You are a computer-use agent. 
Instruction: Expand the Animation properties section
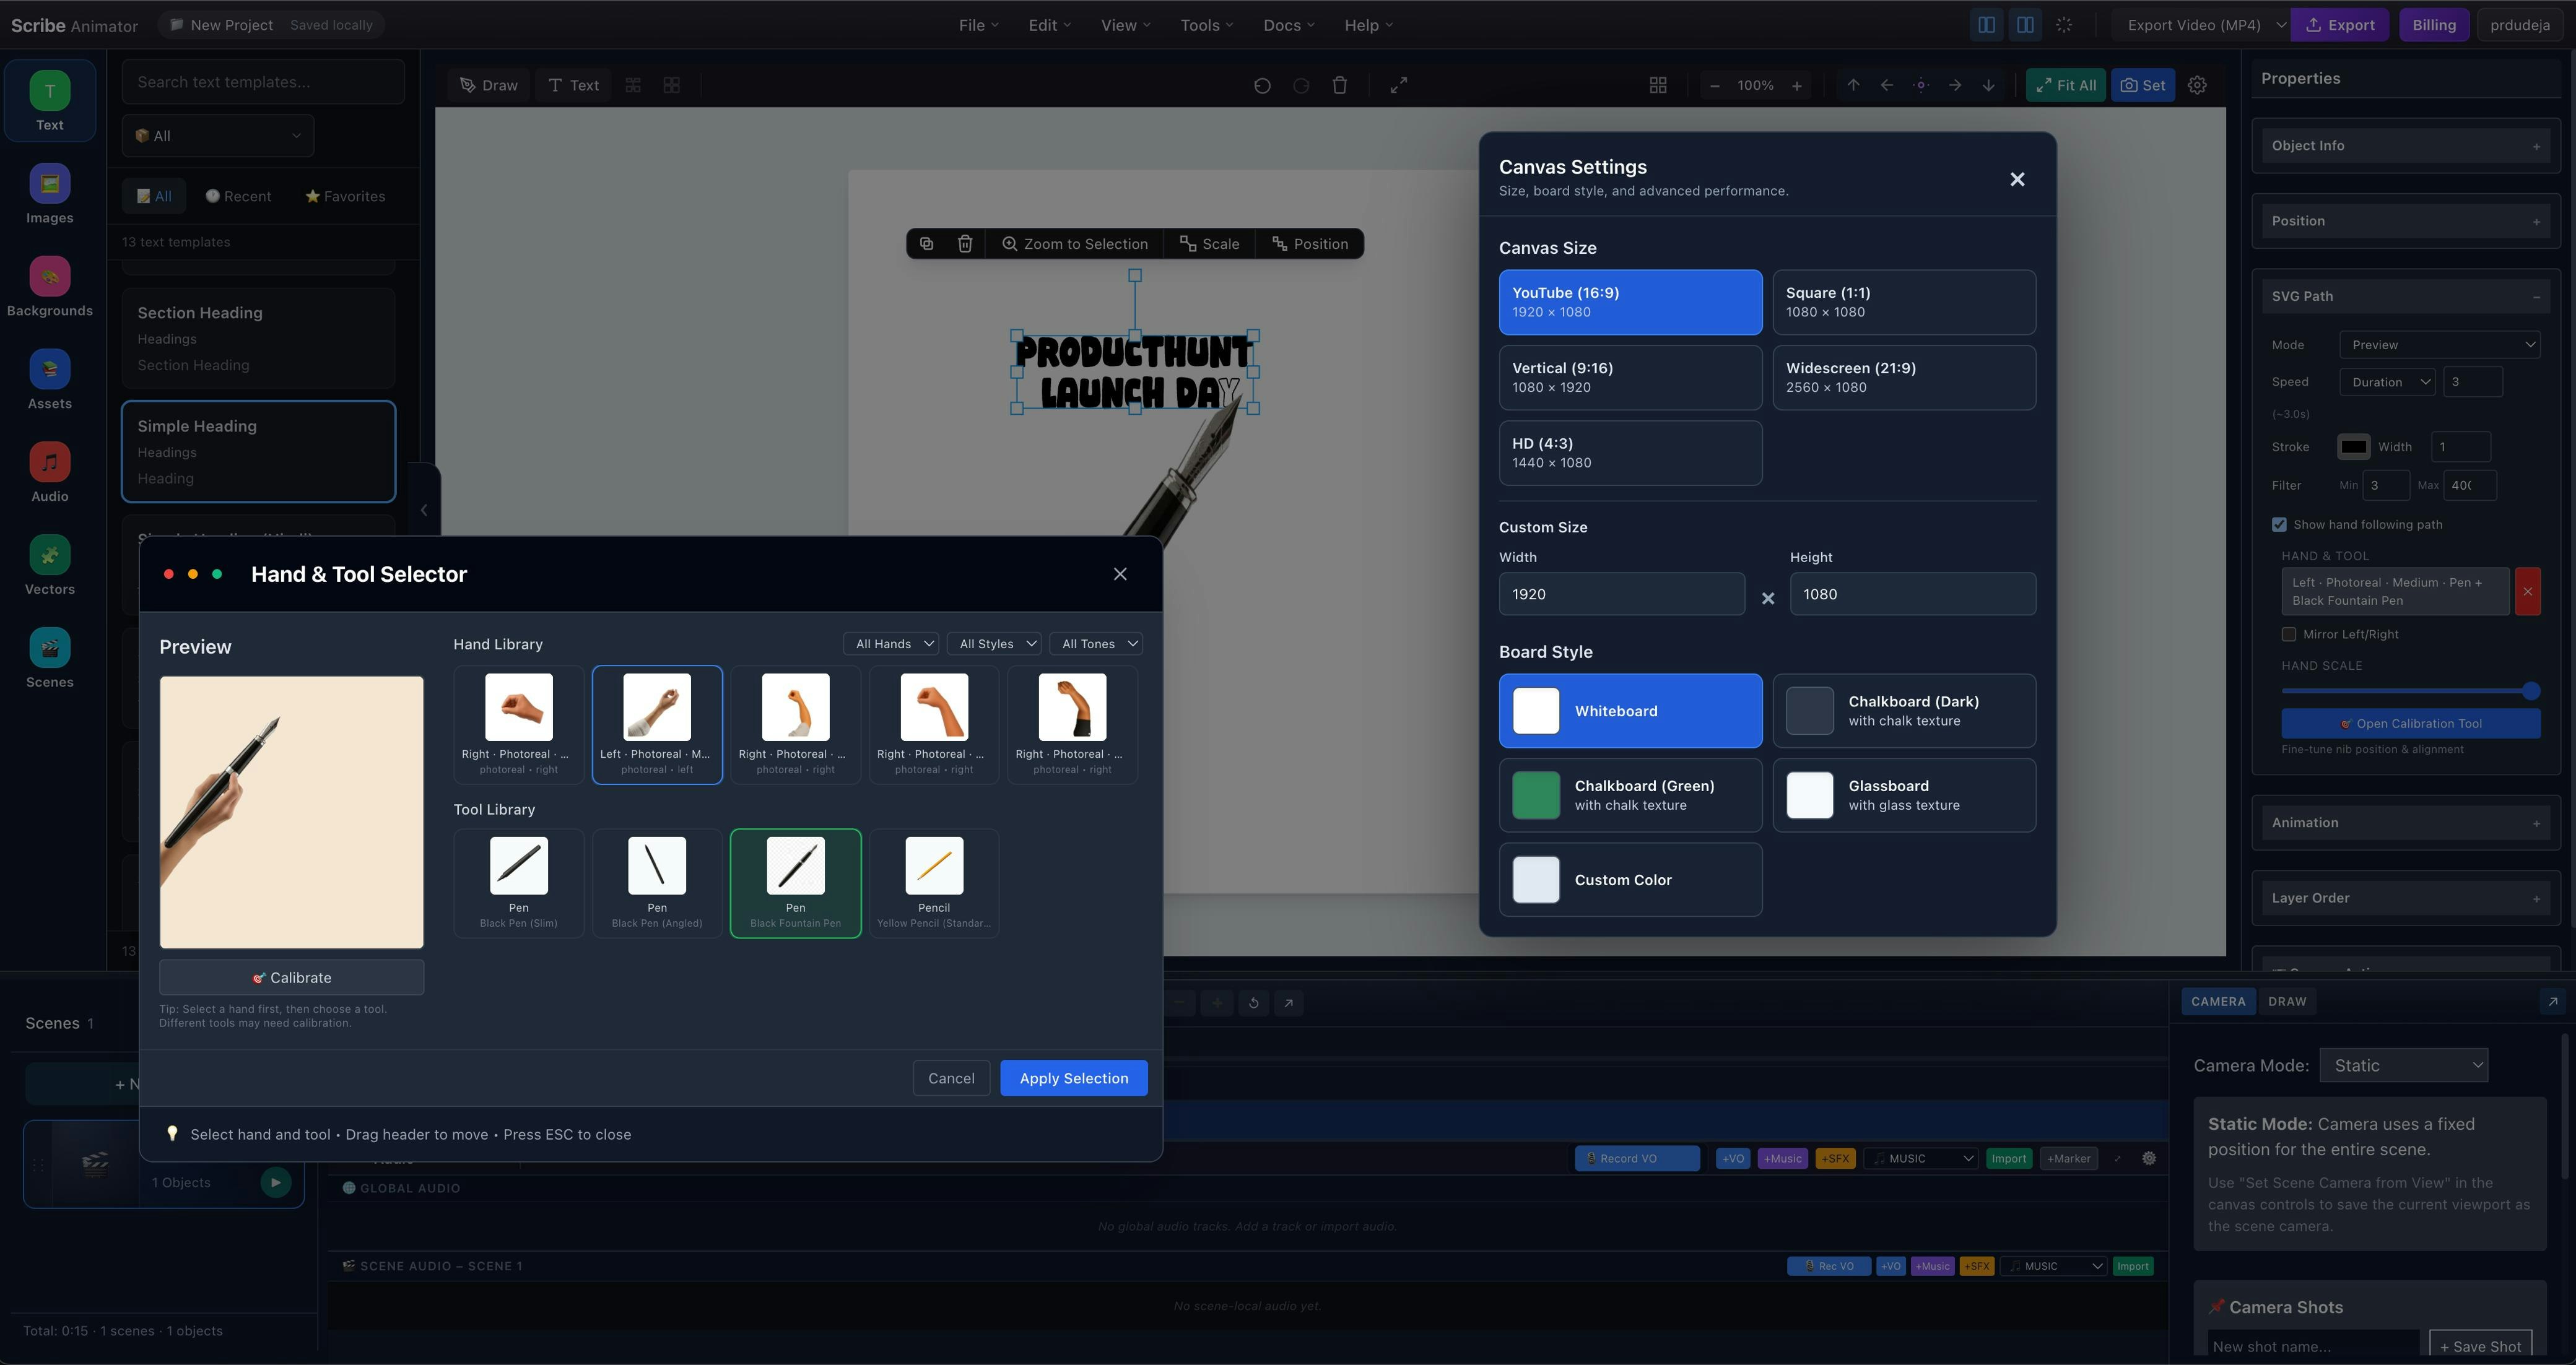(2405, 823)
